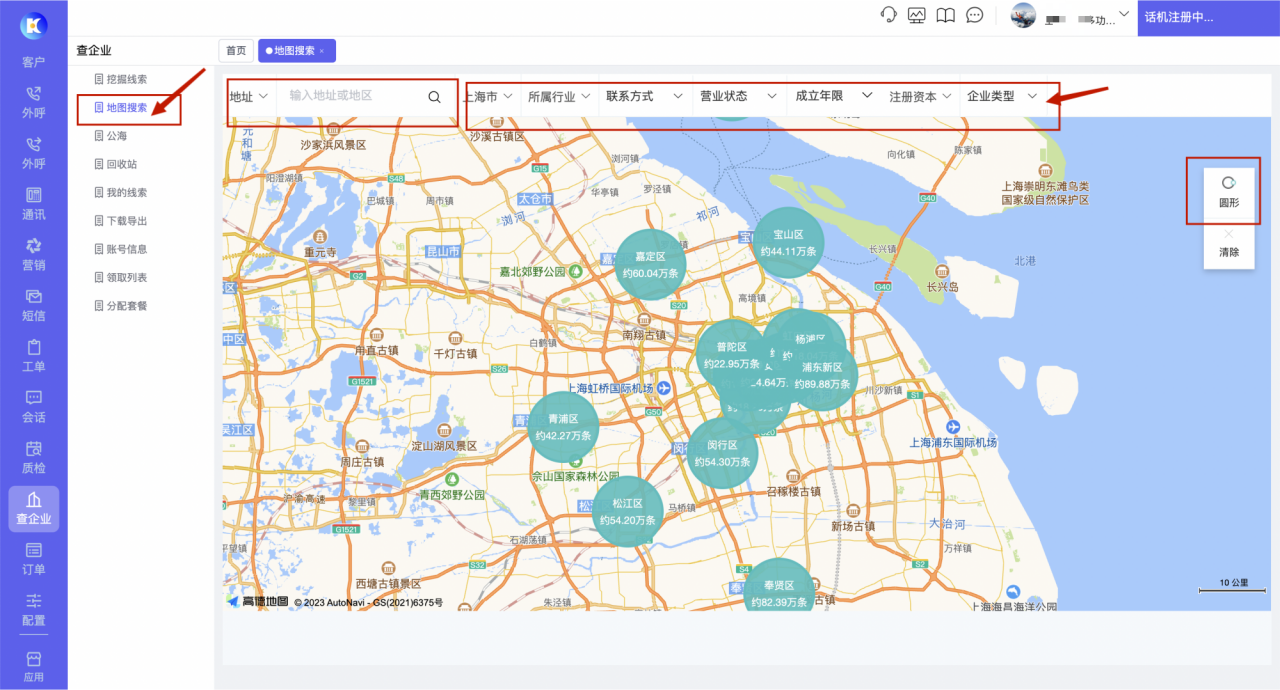Click the app logo at top-left

tap(33, 24)
